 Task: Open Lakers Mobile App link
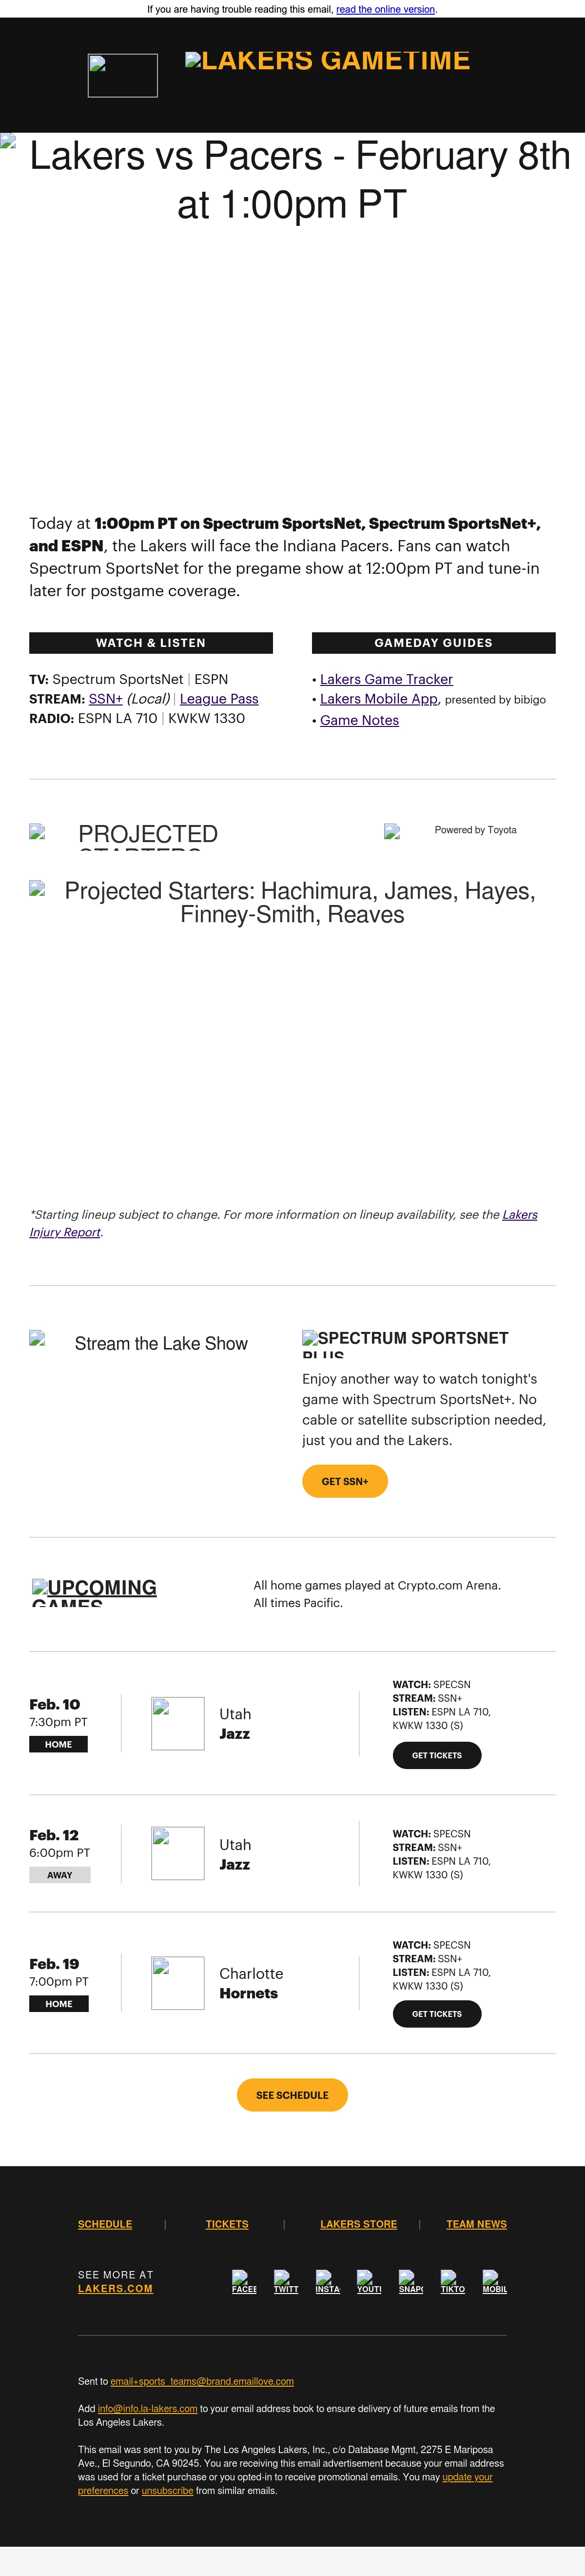379,699
